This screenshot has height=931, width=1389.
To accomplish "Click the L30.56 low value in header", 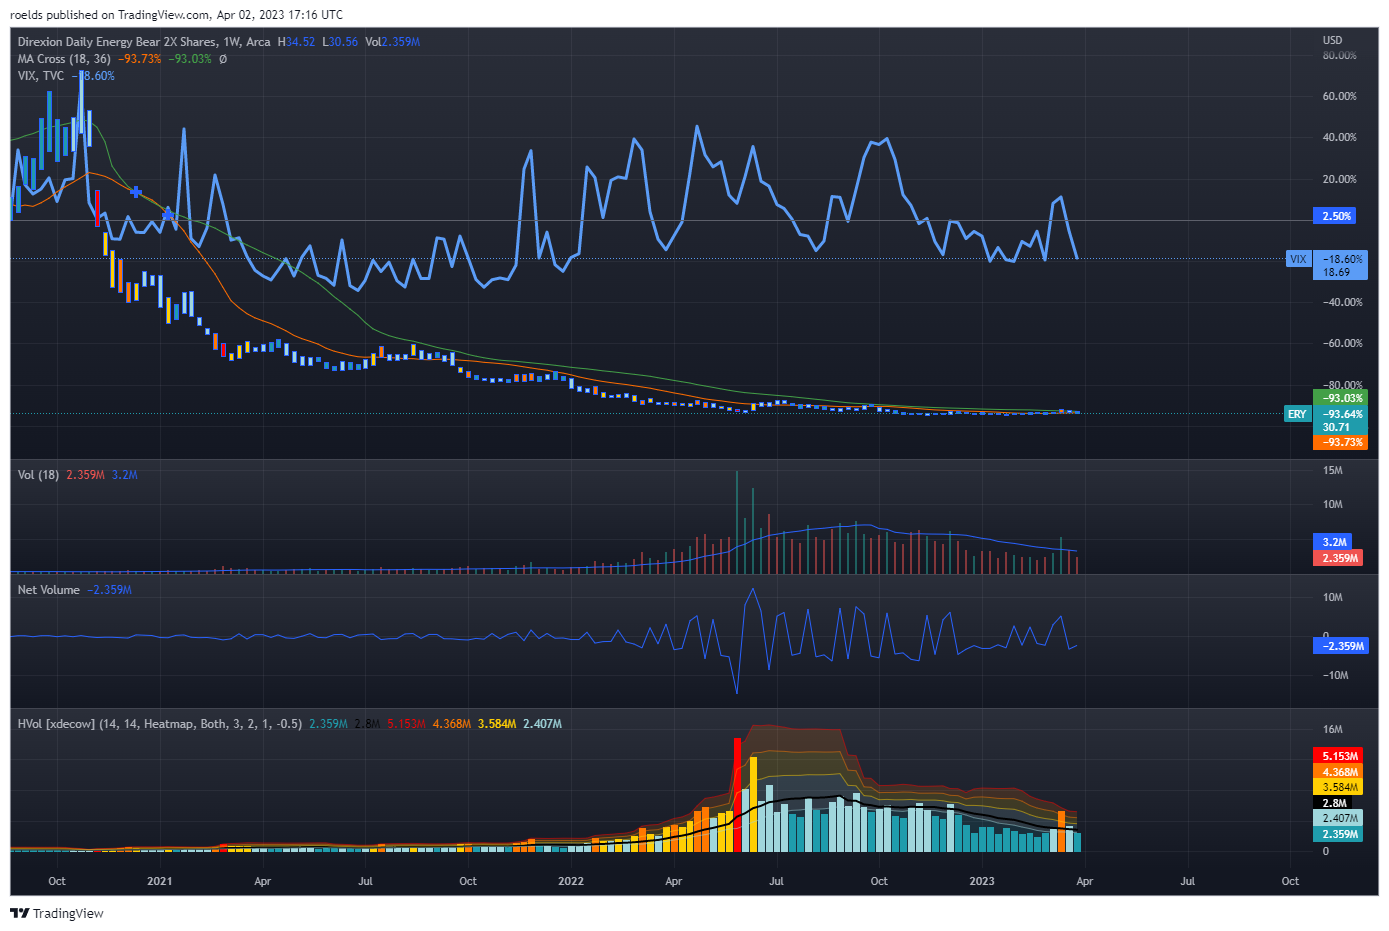I will pos(340,42).
